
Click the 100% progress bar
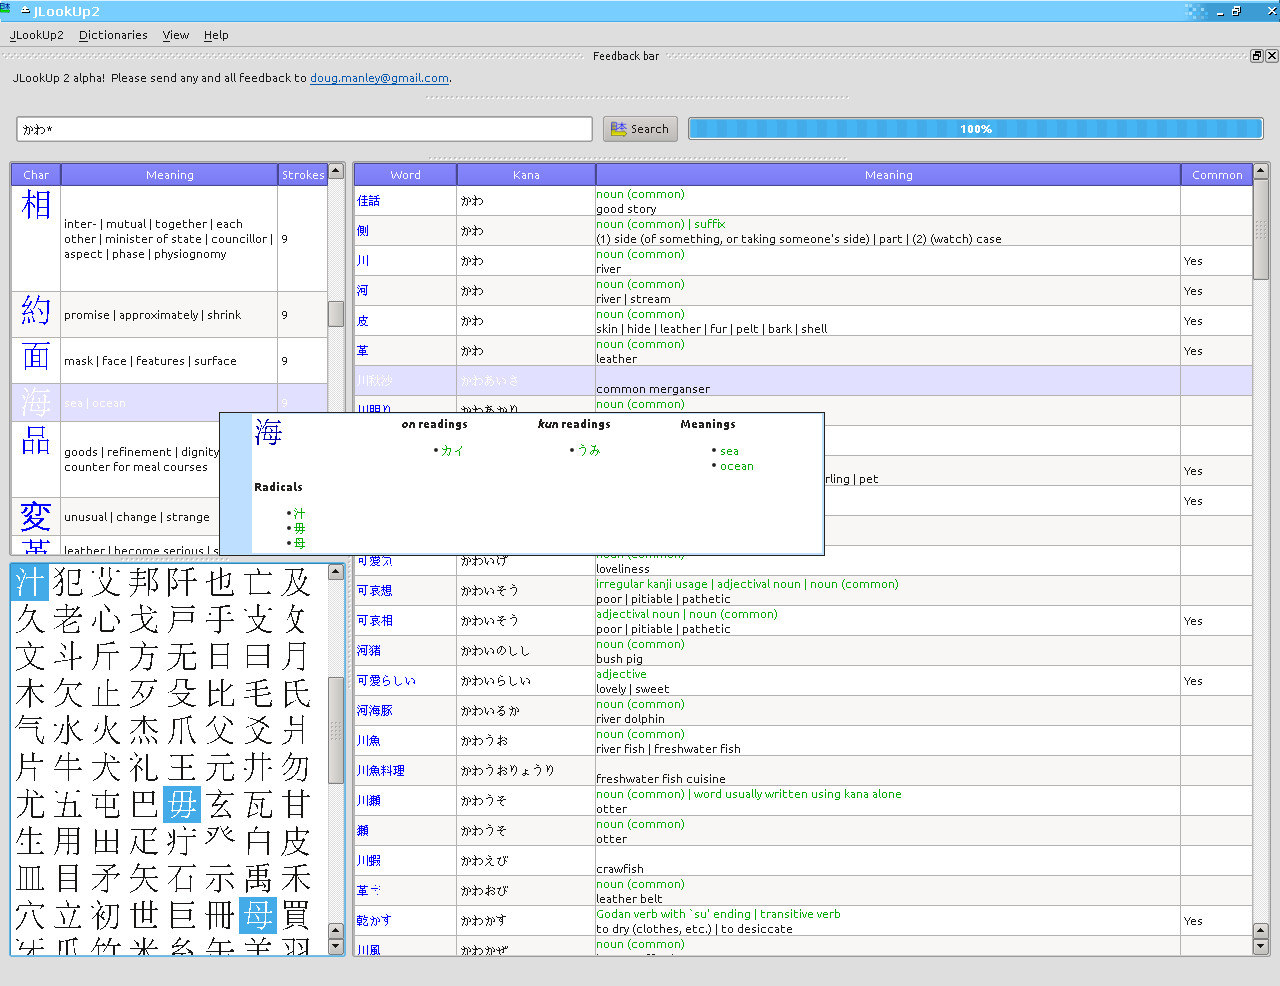click(976, 129)
